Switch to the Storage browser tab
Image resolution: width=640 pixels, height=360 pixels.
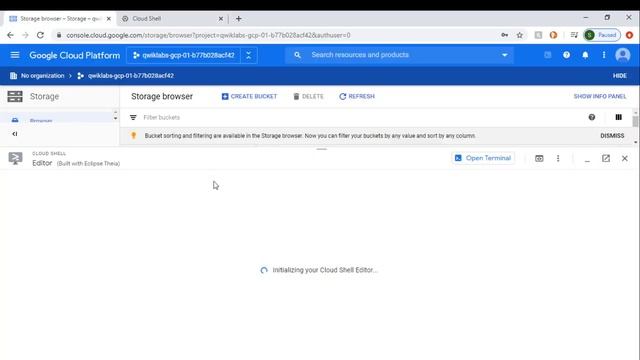click(59, 19)
